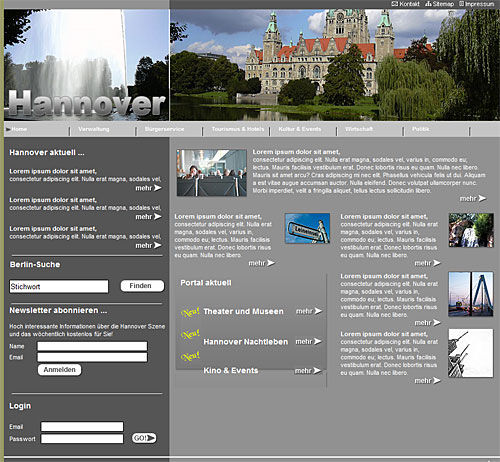Screen dimensions: 500x462
Task: Click the Hannover logo in the header
Action: 87,104
